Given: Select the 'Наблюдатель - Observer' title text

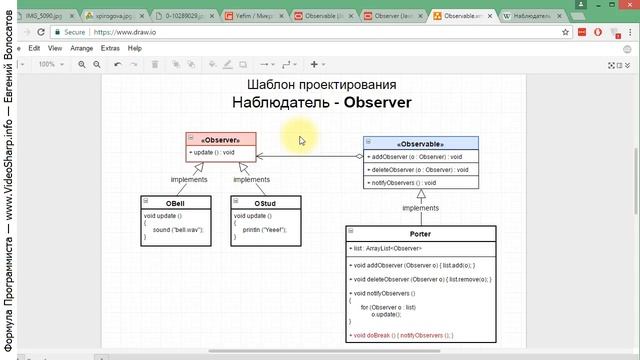Looking at the screenshot, I should point(322,102).
